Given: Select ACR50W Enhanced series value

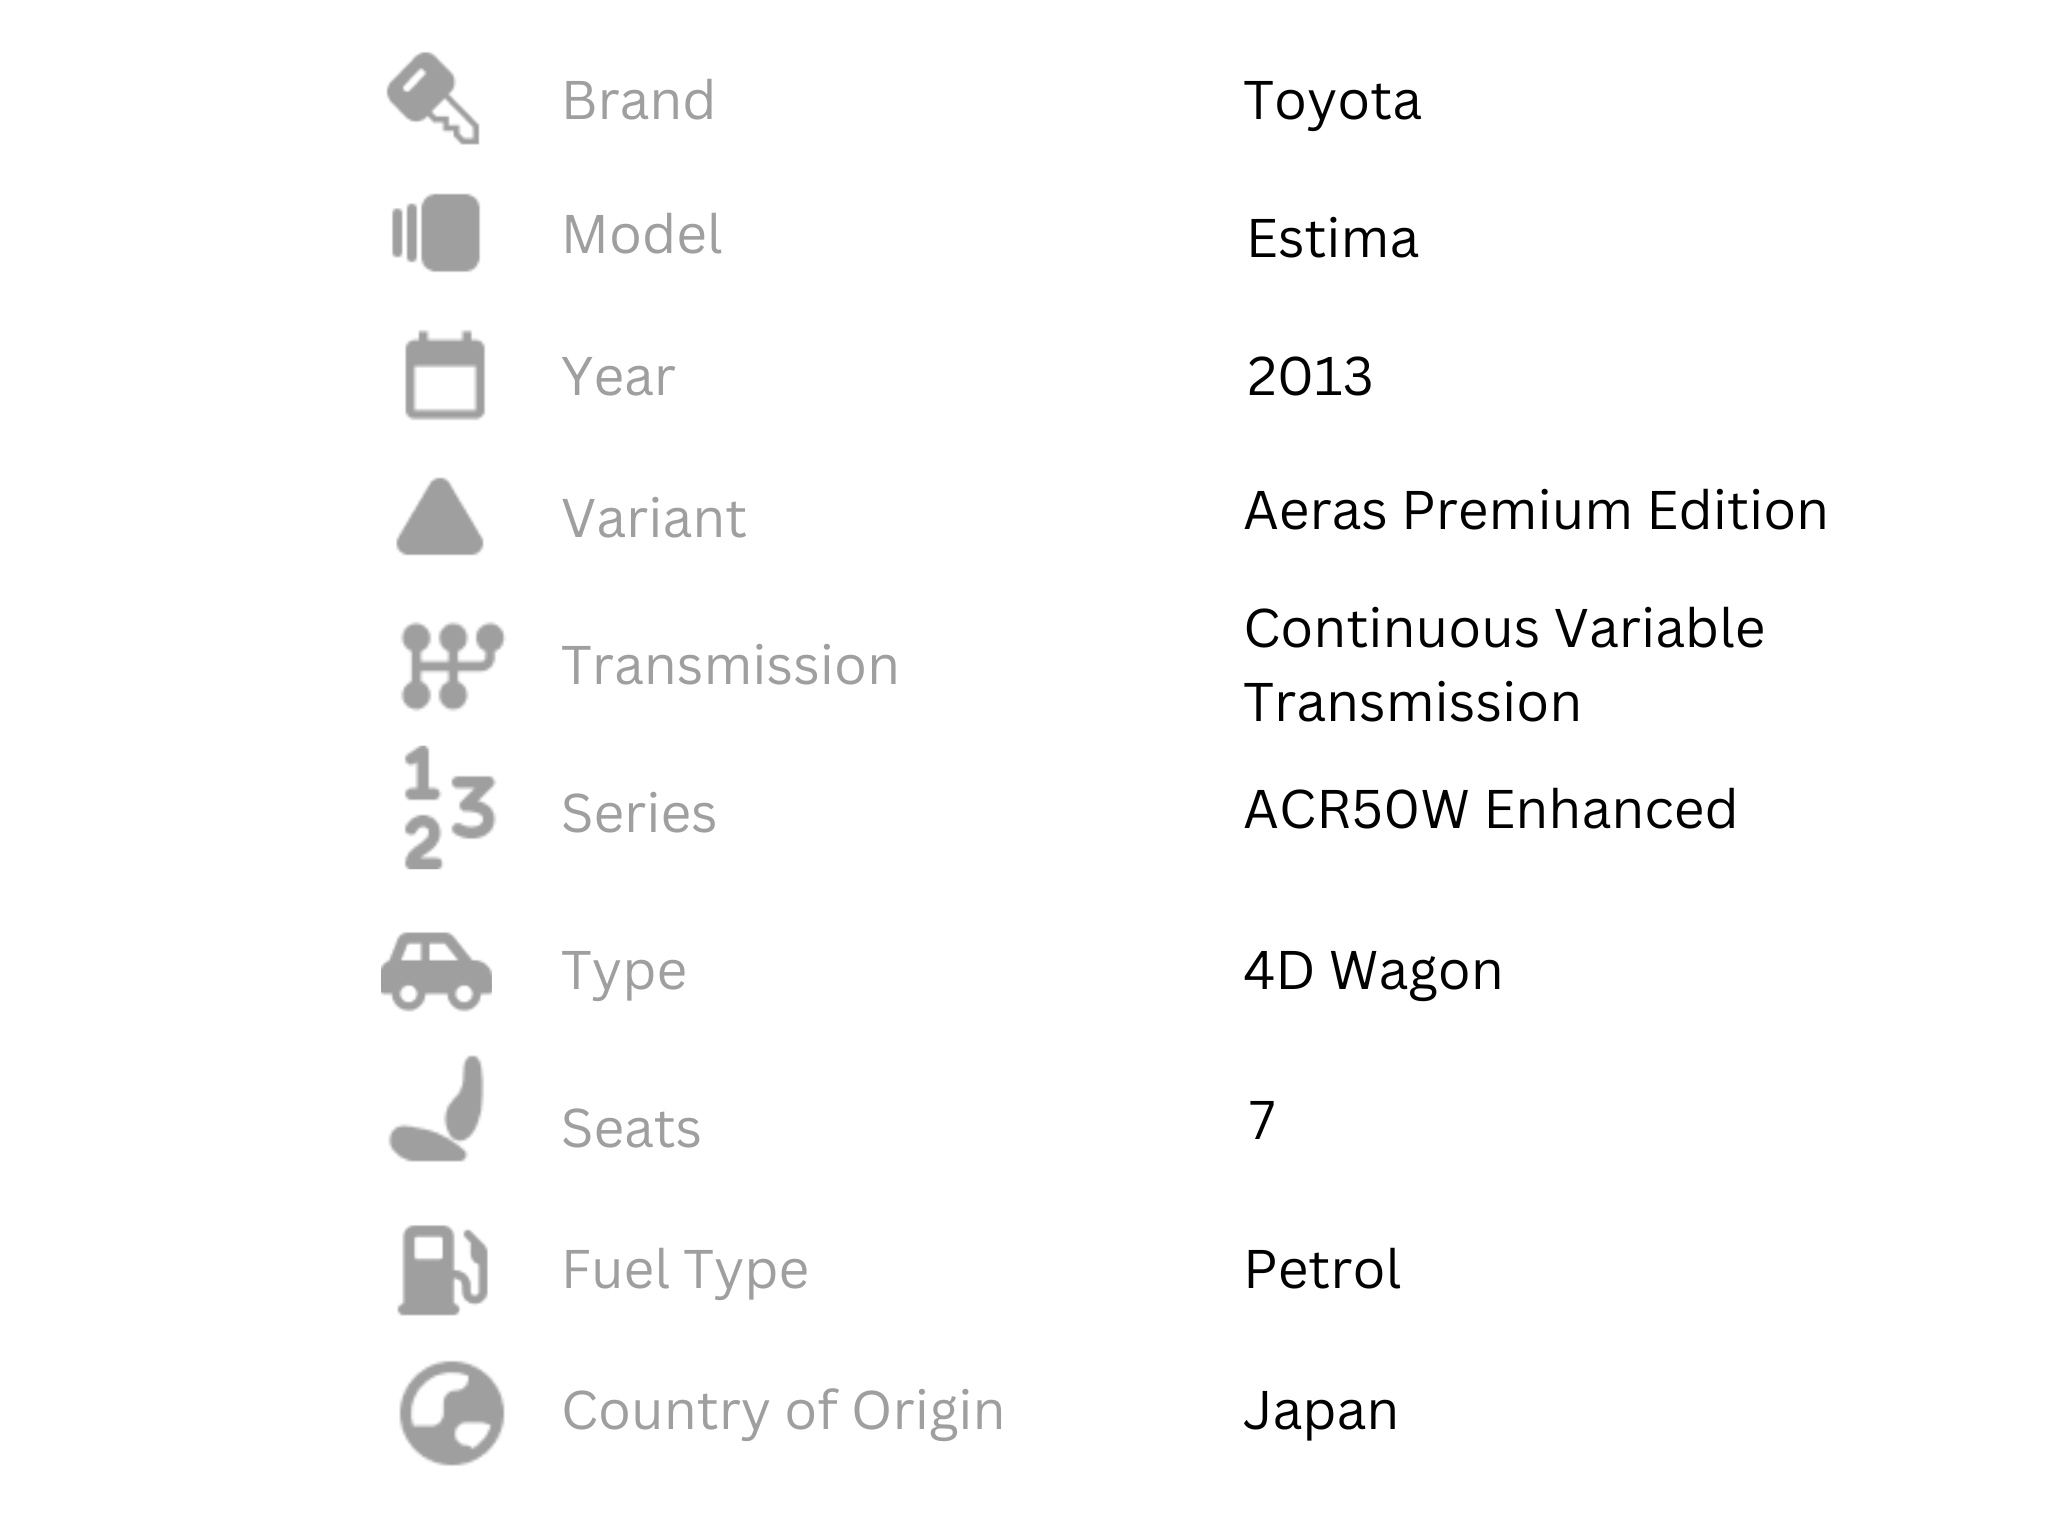Looking at the screenshot, I should tap(1490, 809).
